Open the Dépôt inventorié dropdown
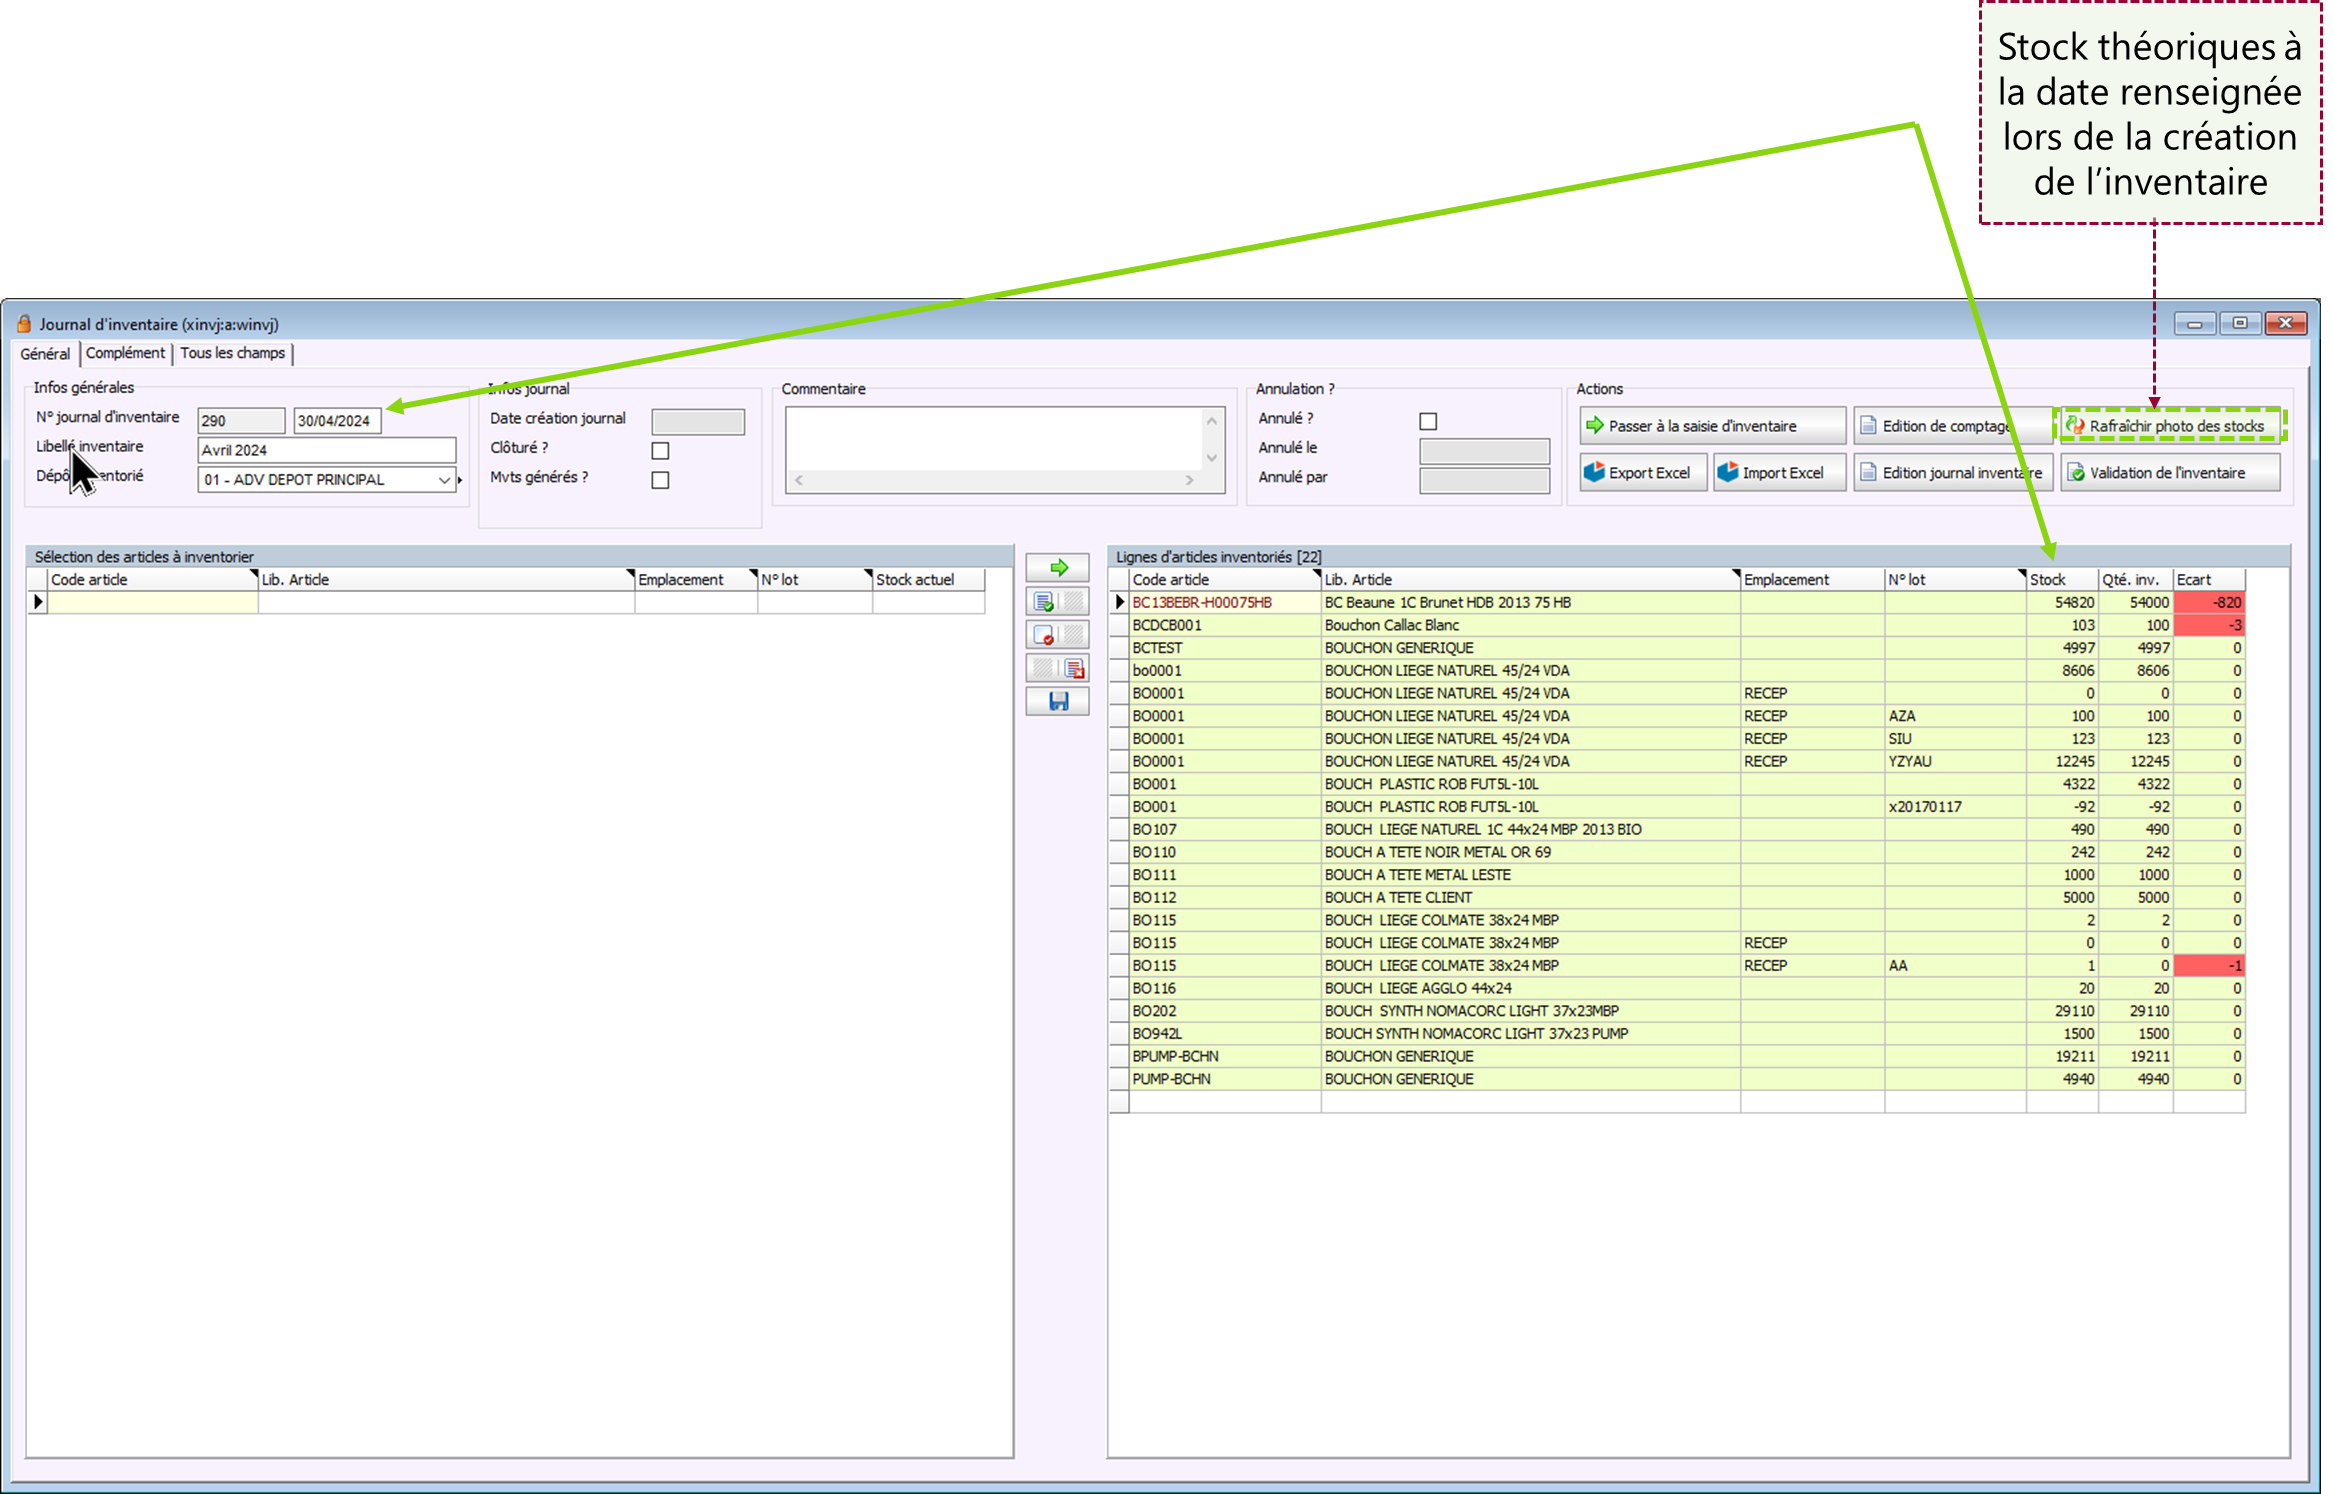 [444, 480]
